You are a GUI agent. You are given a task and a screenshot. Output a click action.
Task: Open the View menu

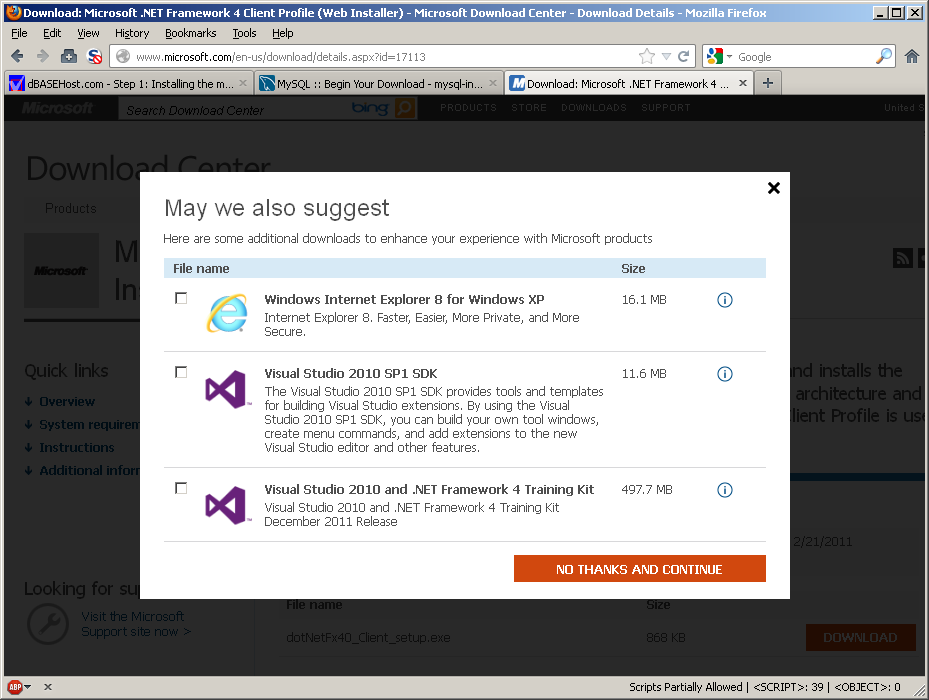(x=88, y=33)
